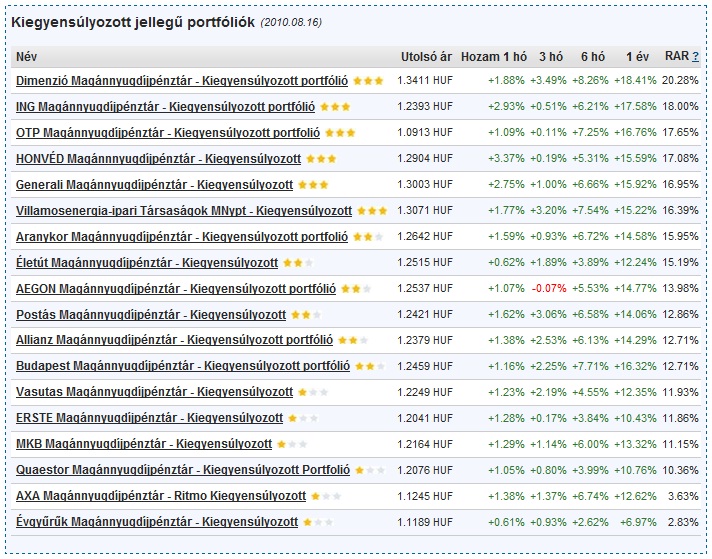Screen dimensions: 712x559
Task: Open Postás Magánnyugdíjpénztár Kiegyensúlyozott link
Action: tap(151, 314)
